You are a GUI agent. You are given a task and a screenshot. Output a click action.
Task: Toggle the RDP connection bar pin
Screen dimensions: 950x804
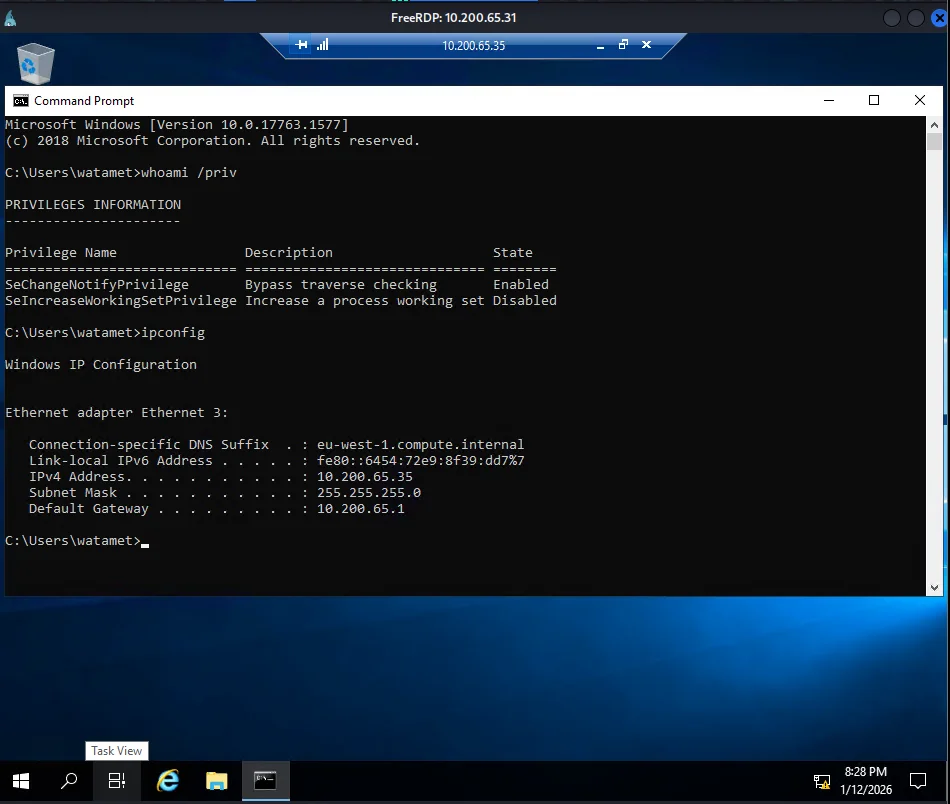pyautogui.click(x=302, y=45)
